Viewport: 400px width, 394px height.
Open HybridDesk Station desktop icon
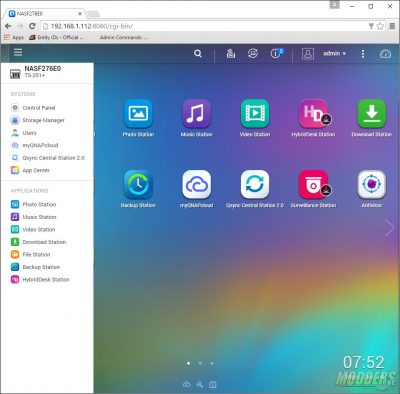(x=313, y=114)
